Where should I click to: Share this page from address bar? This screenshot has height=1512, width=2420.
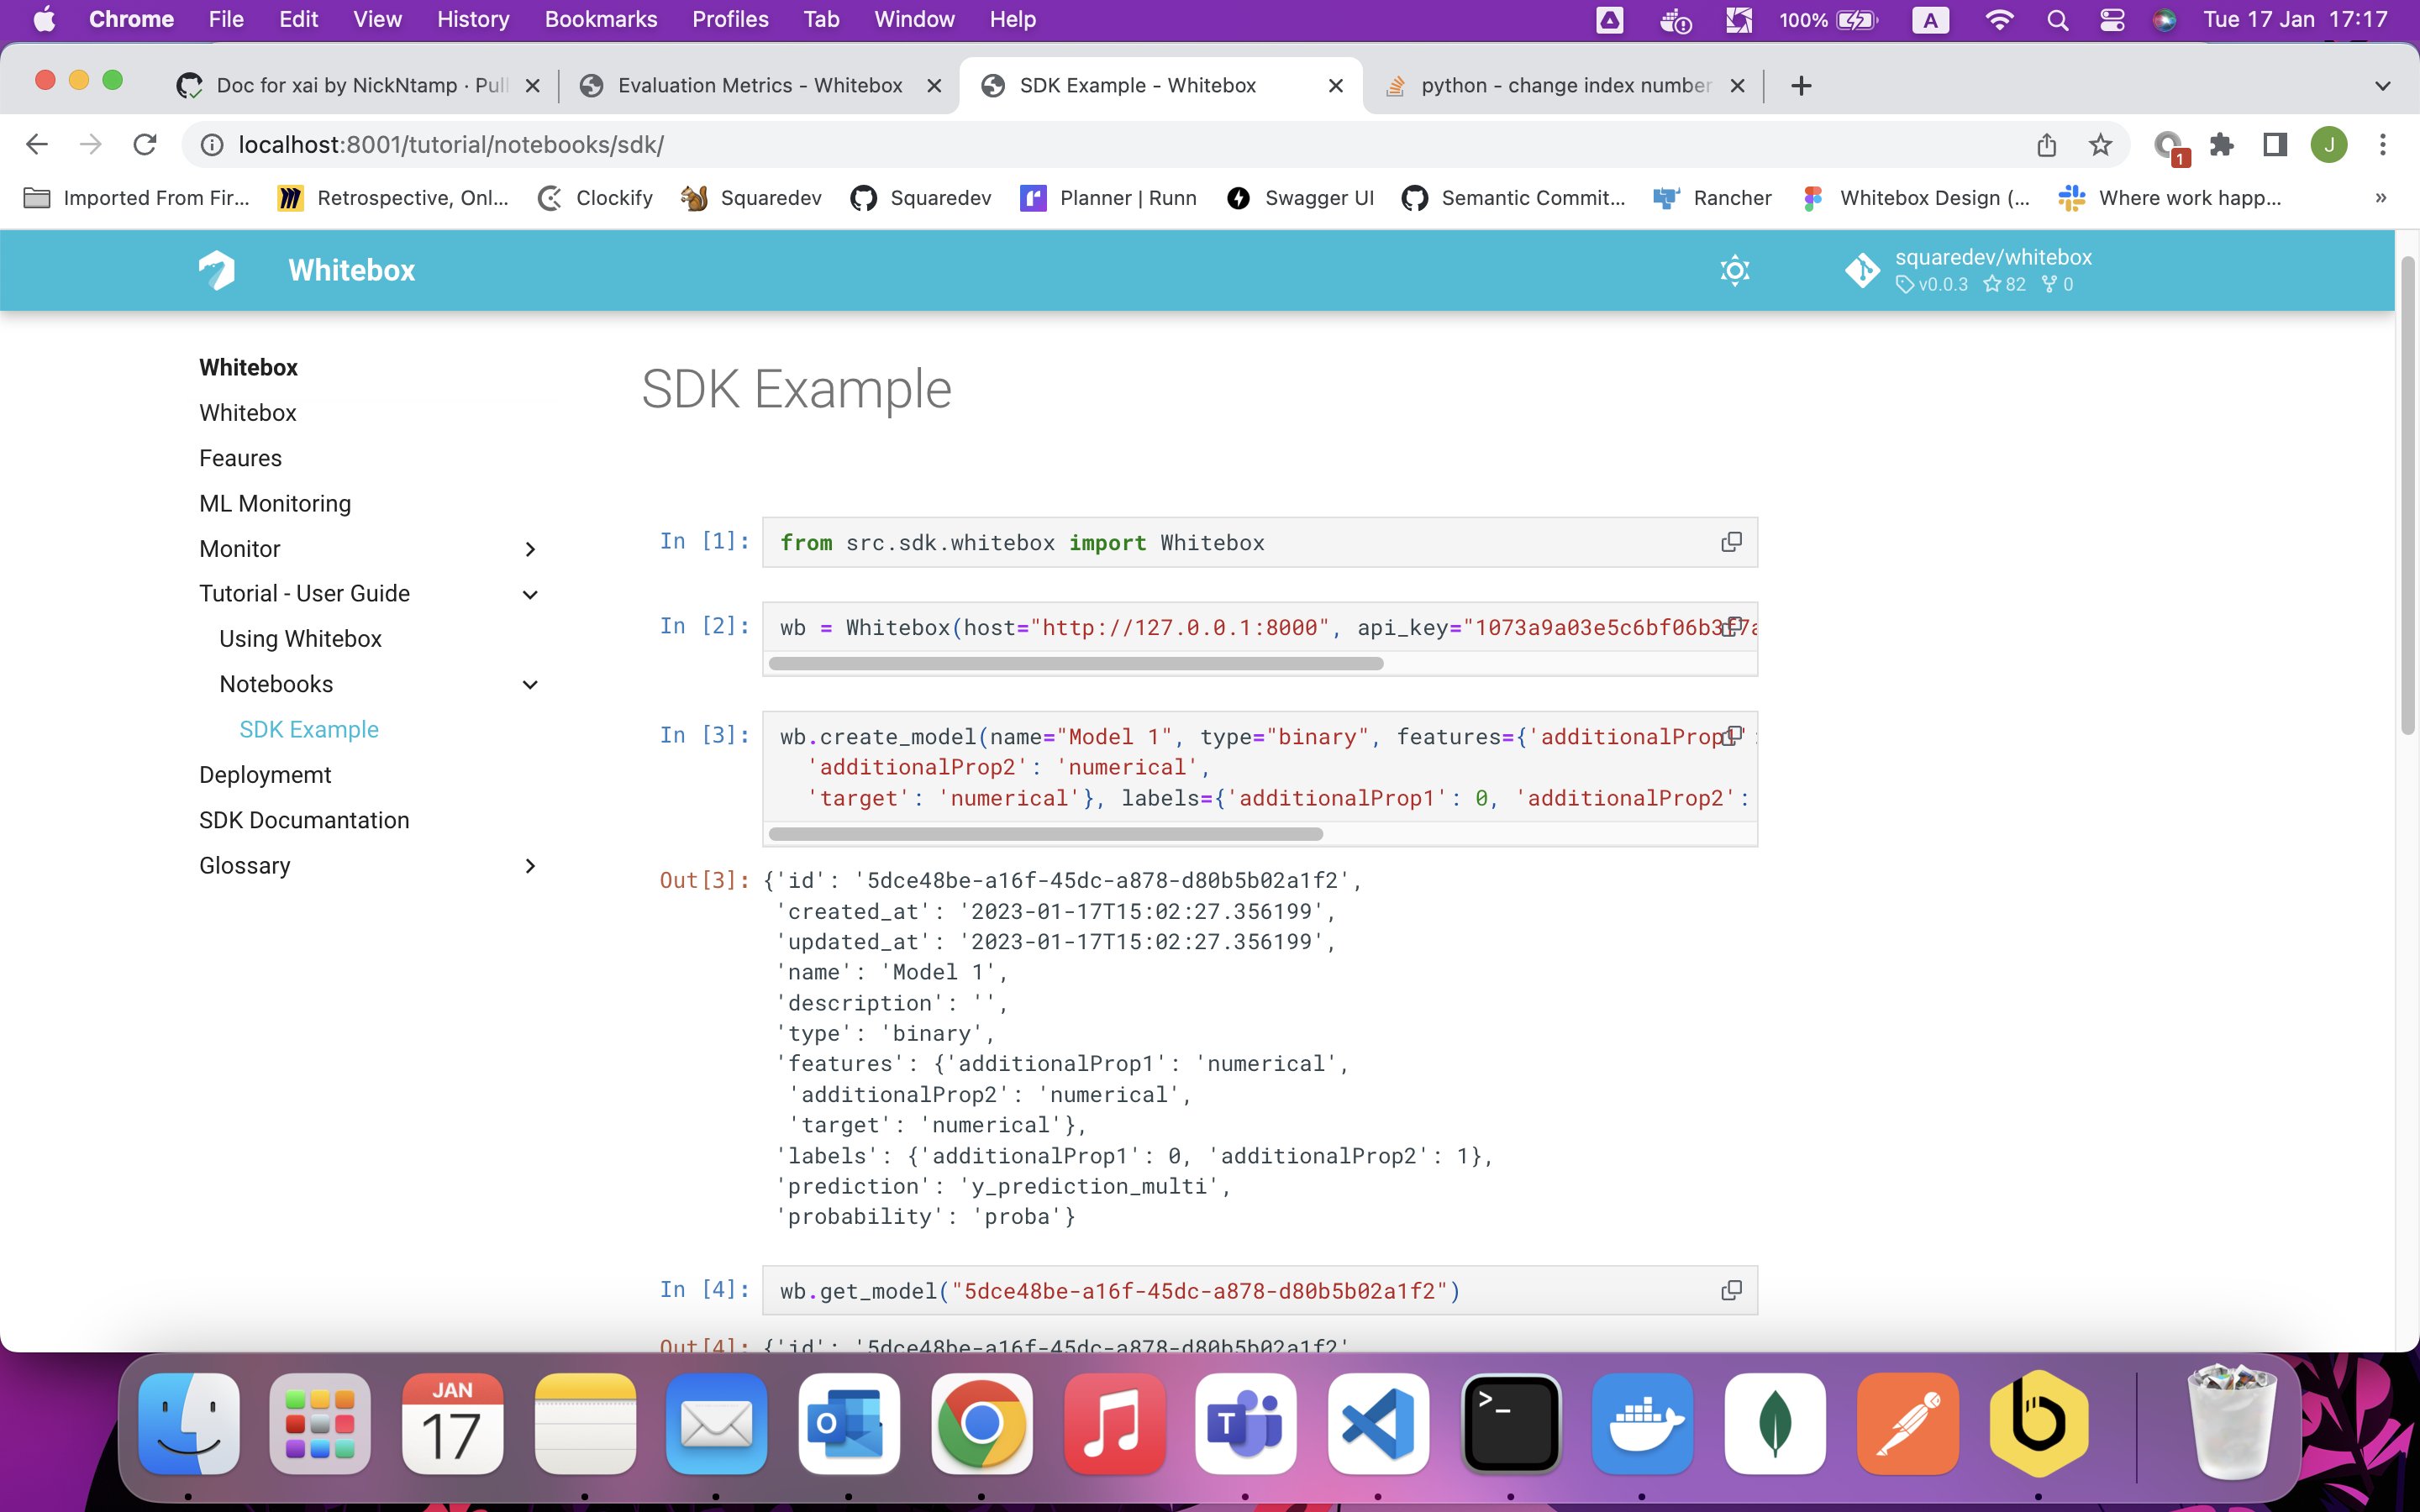pos(2046,145)
